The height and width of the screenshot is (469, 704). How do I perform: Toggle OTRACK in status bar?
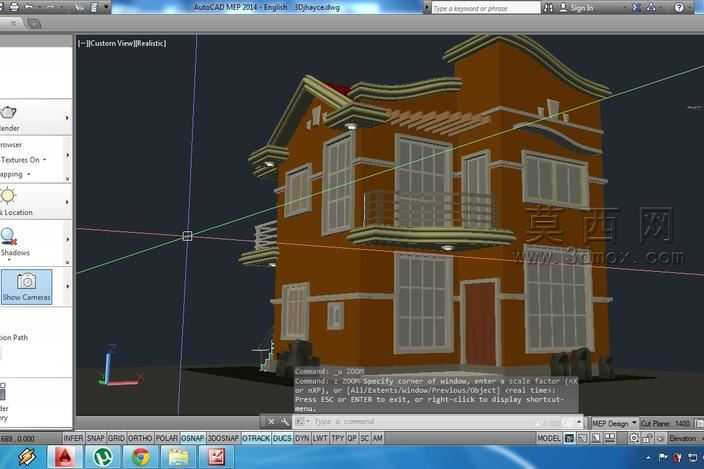tap(256, 438)
